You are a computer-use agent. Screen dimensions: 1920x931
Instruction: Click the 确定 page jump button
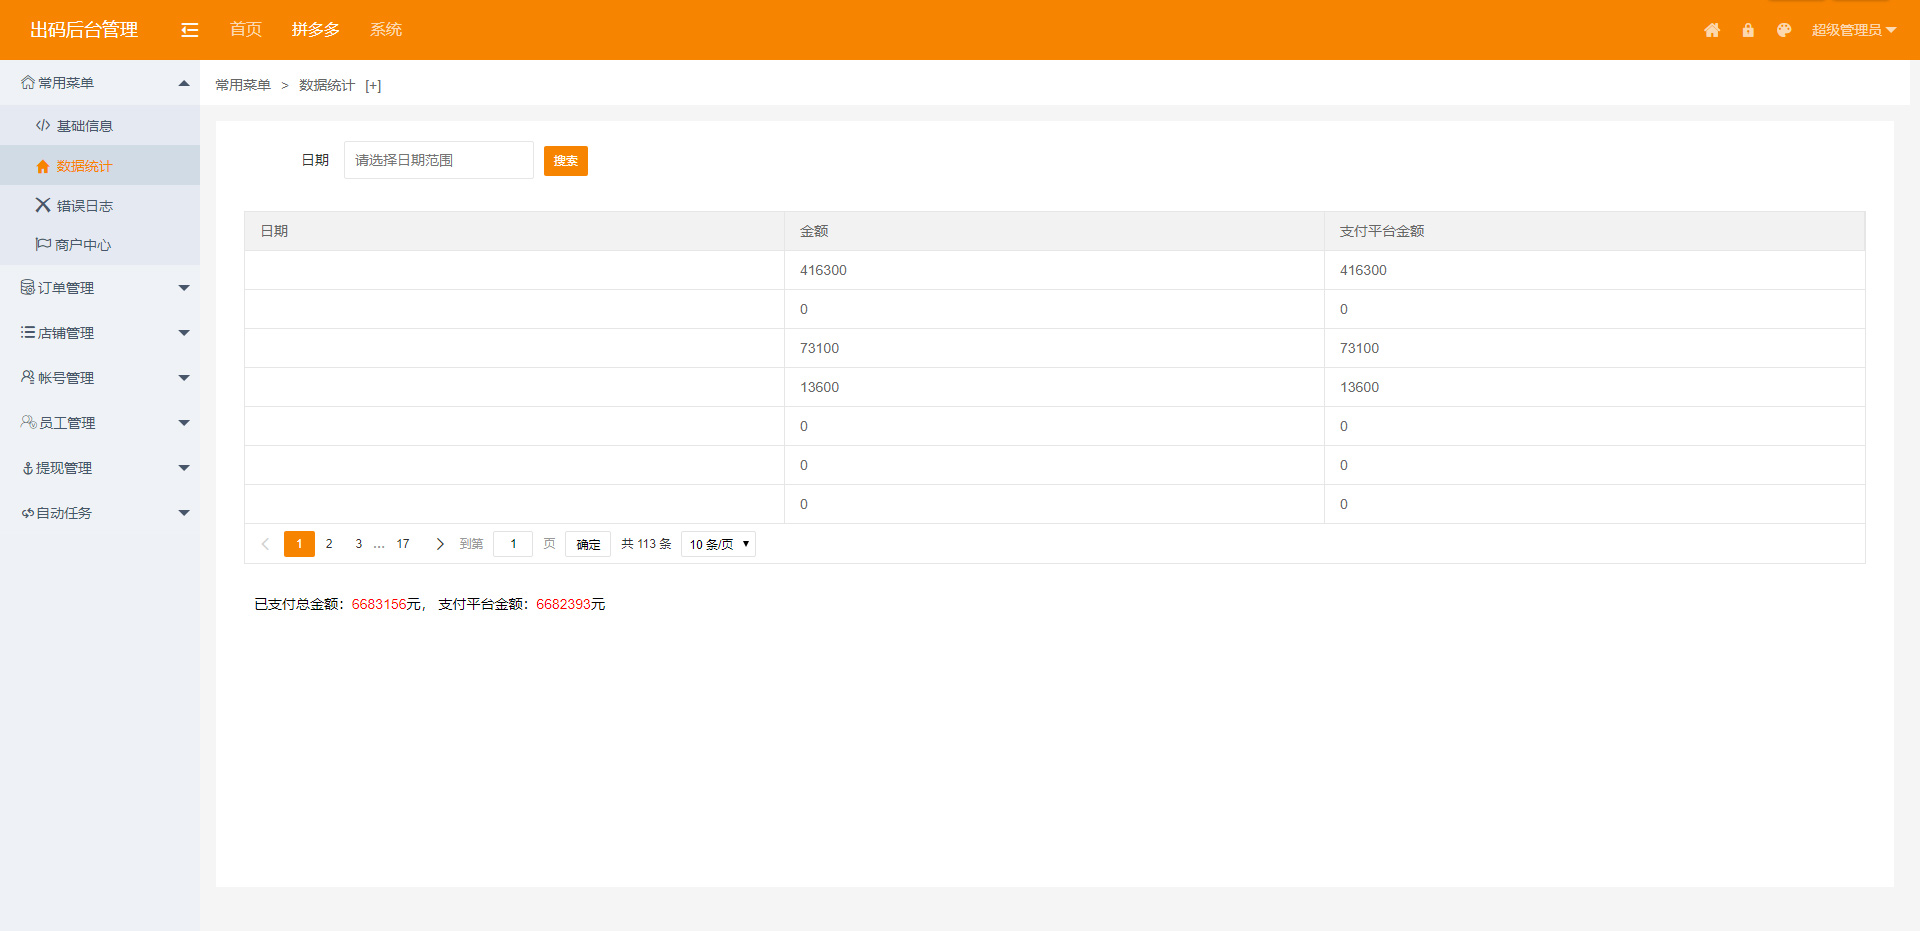(588, 544)
